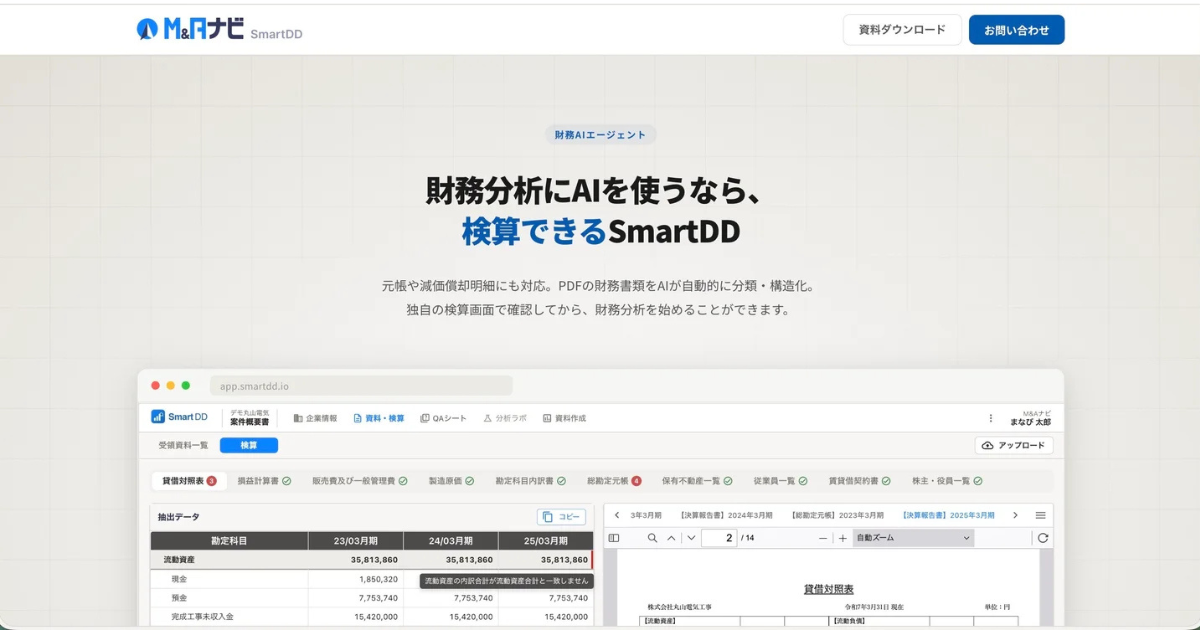Screen dimensions: 1200x630
Task: Click the コピー button in 抽出データ
Action: coord(561,517)
